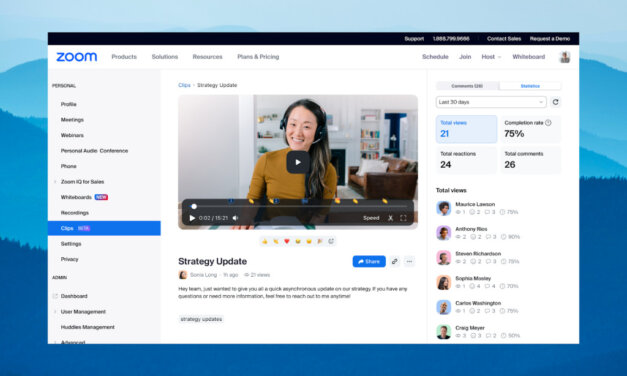This screenshot has width=627, height=376.
Task: Expand User Management in admin sidebar
Action: point(83,312)
